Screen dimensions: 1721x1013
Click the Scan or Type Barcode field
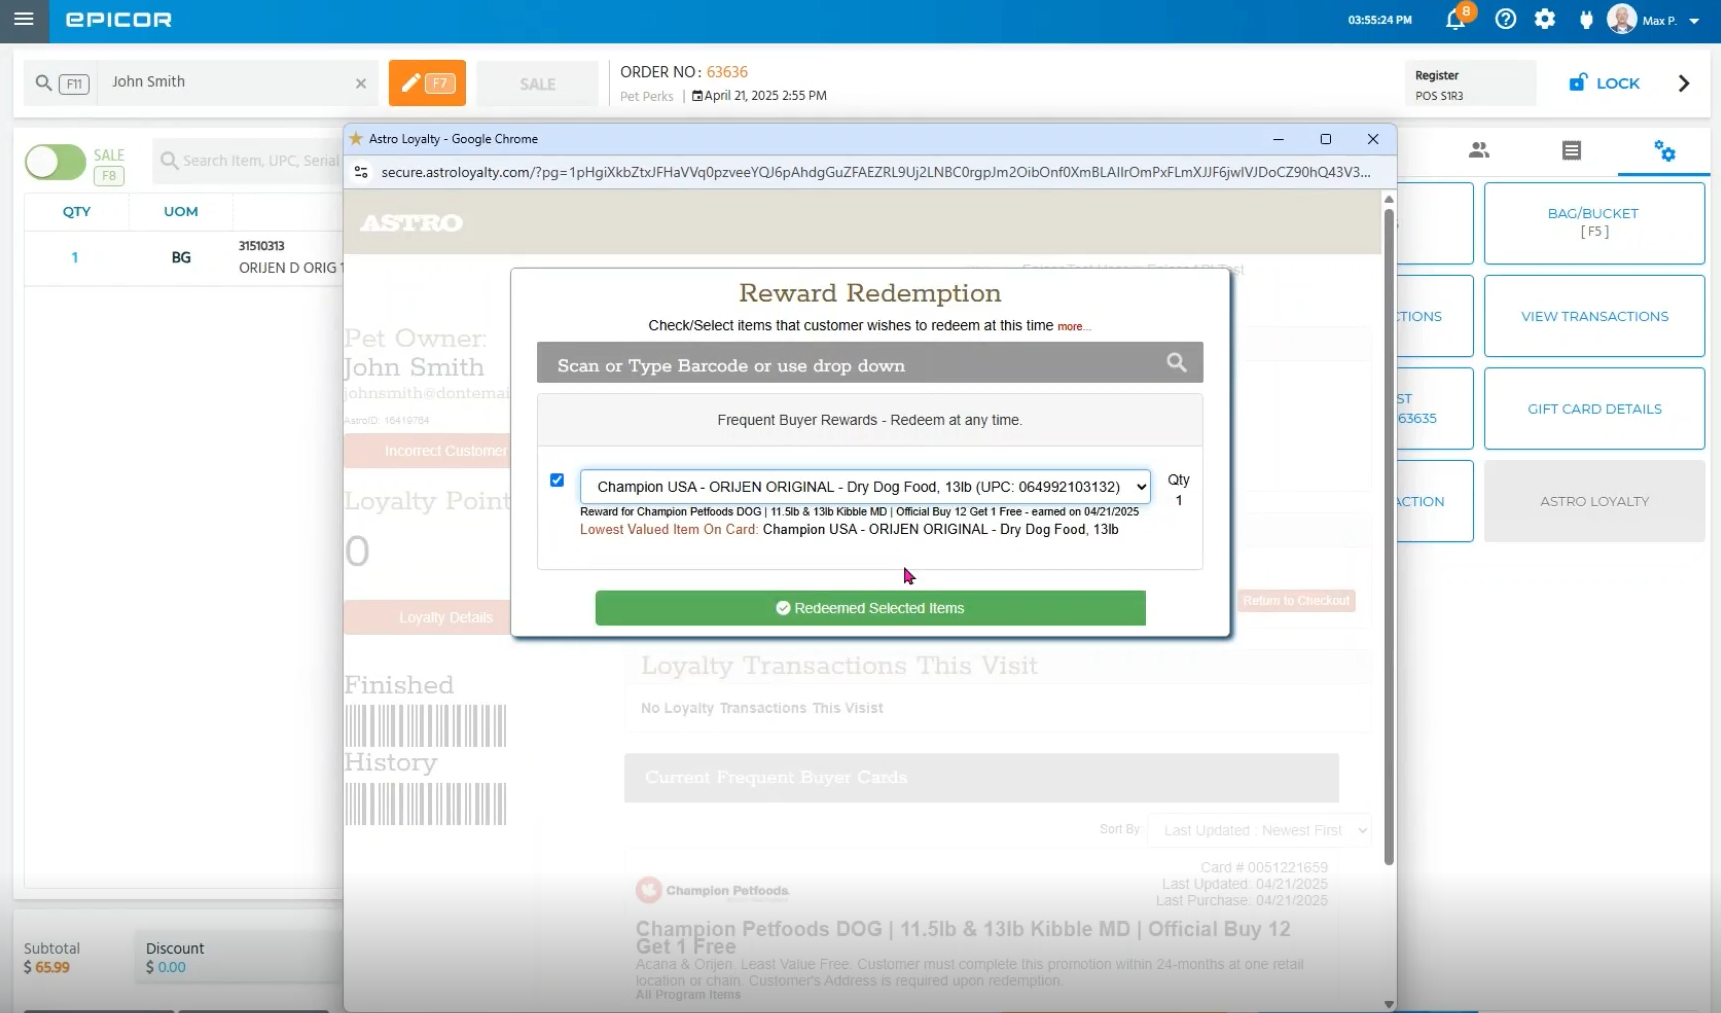pyautogui.click(x=850, y=364)
